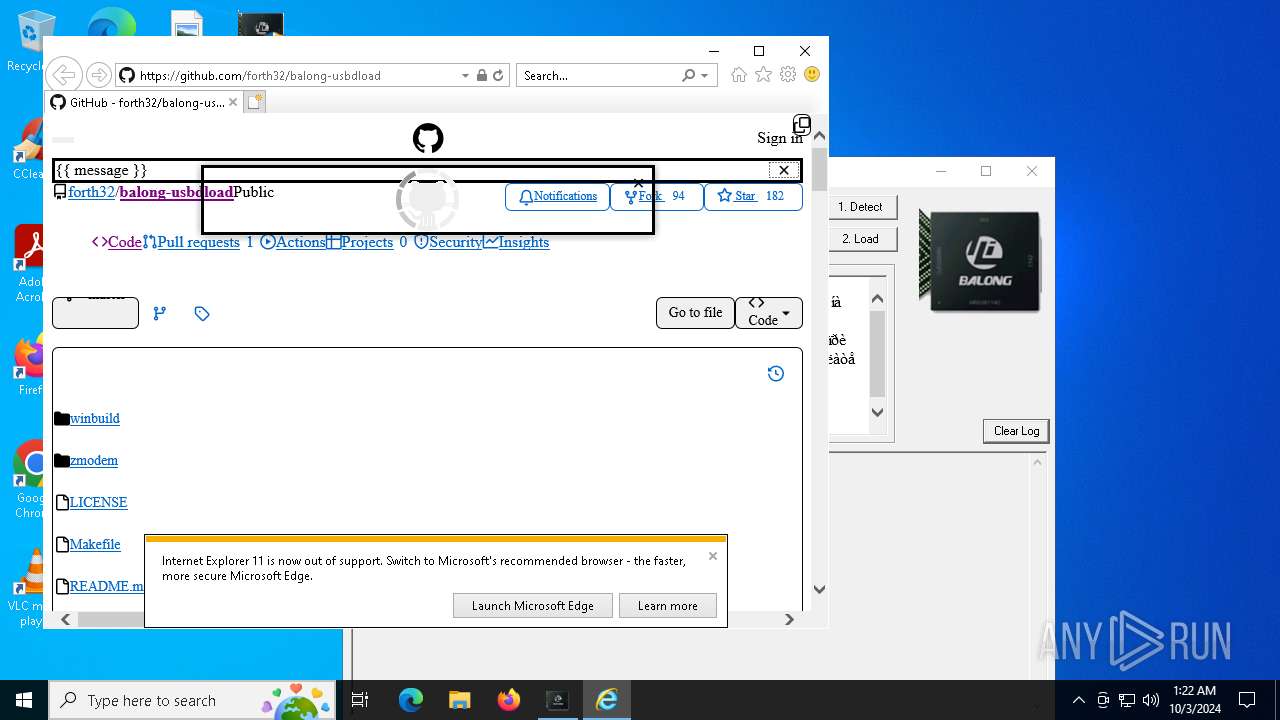This screenshot has height=720, width=1280.
Task: Click IE page vertical scrollbar down arrow
Action: (x=819, y=590)
